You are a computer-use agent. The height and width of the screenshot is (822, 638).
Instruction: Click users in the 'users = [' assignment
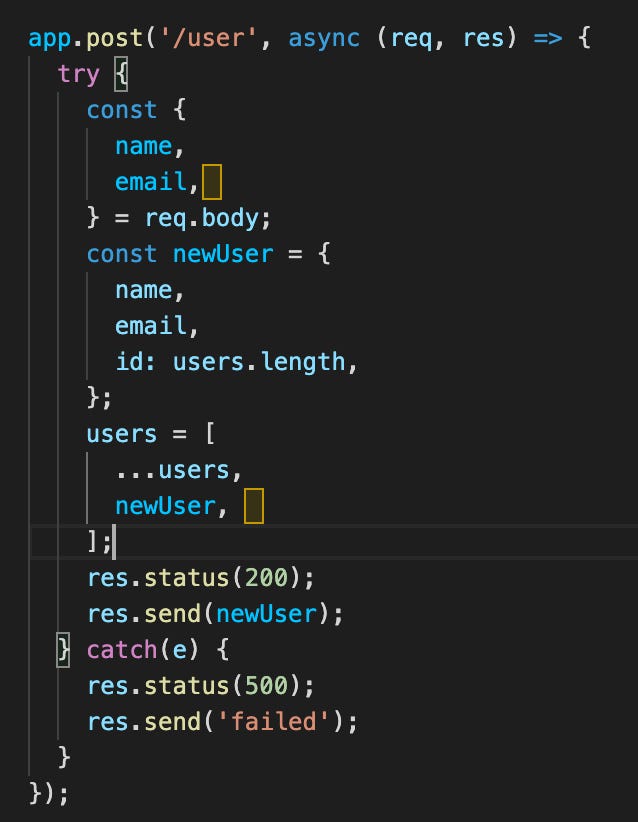pyautogui.click(x=122, y=435)
